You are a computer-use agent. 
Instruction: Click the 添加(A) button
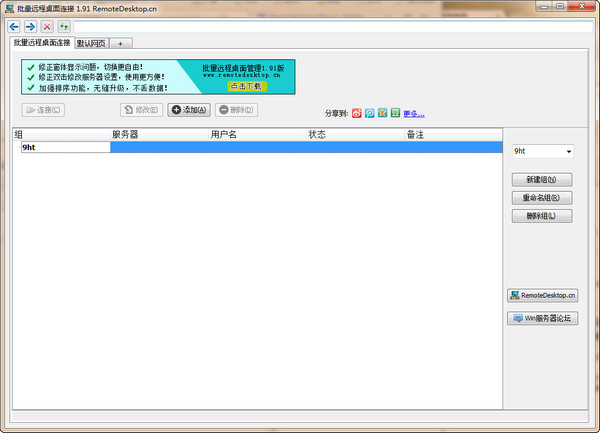(x=189, y=110)
